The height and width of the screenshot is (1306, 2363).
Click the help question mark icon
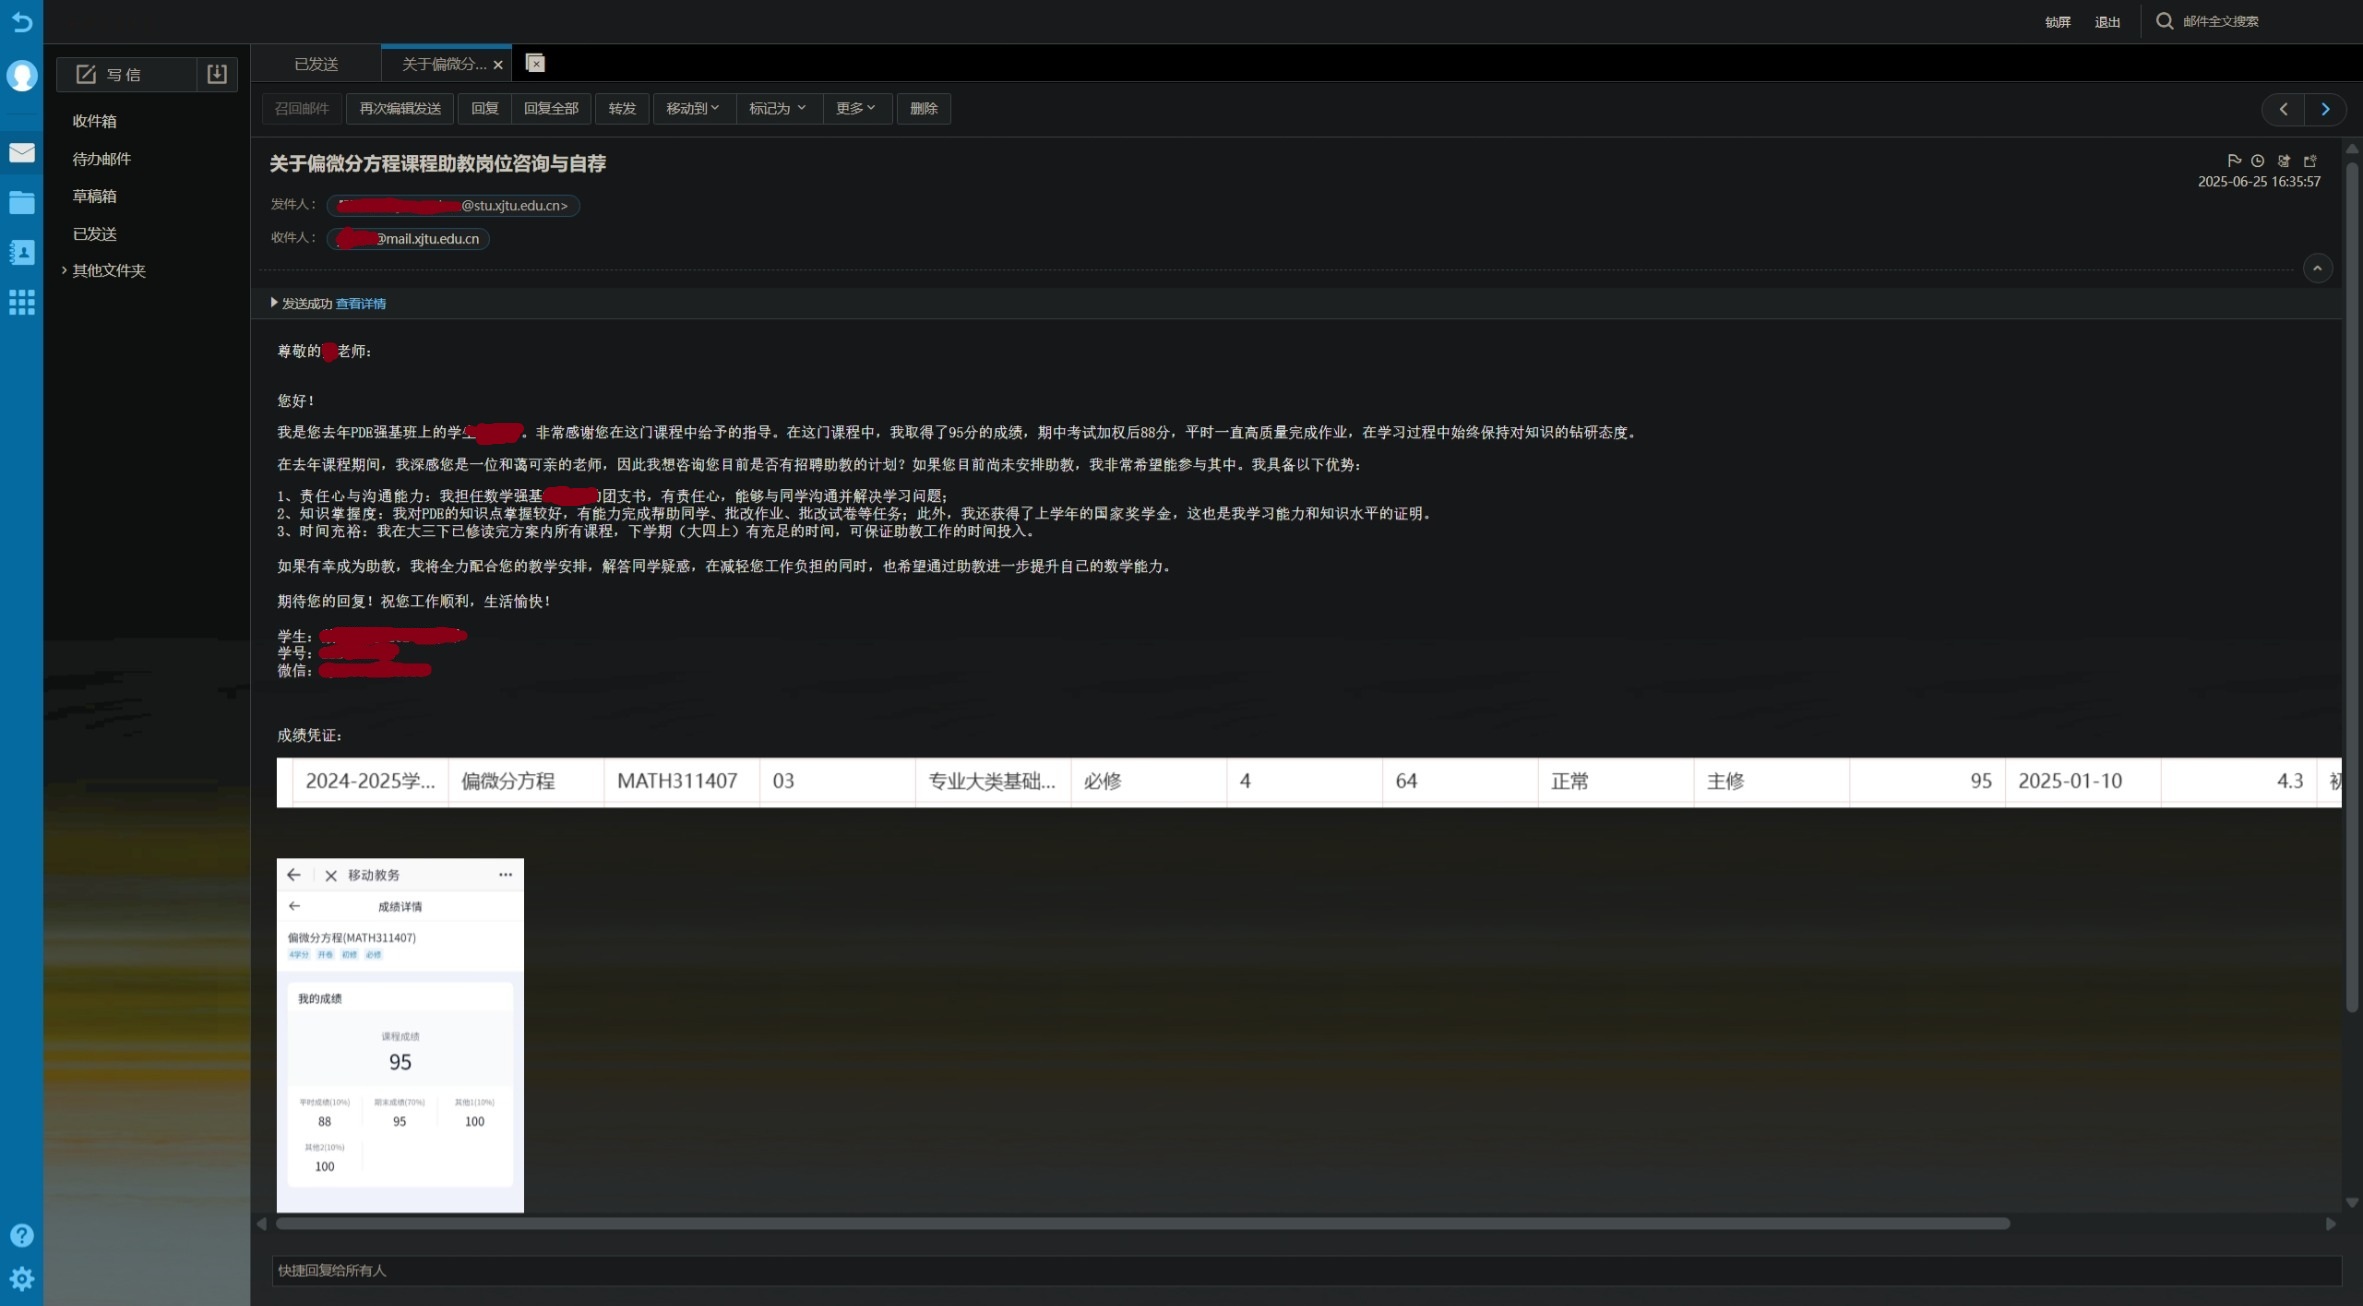click(x=21, y=1235)
